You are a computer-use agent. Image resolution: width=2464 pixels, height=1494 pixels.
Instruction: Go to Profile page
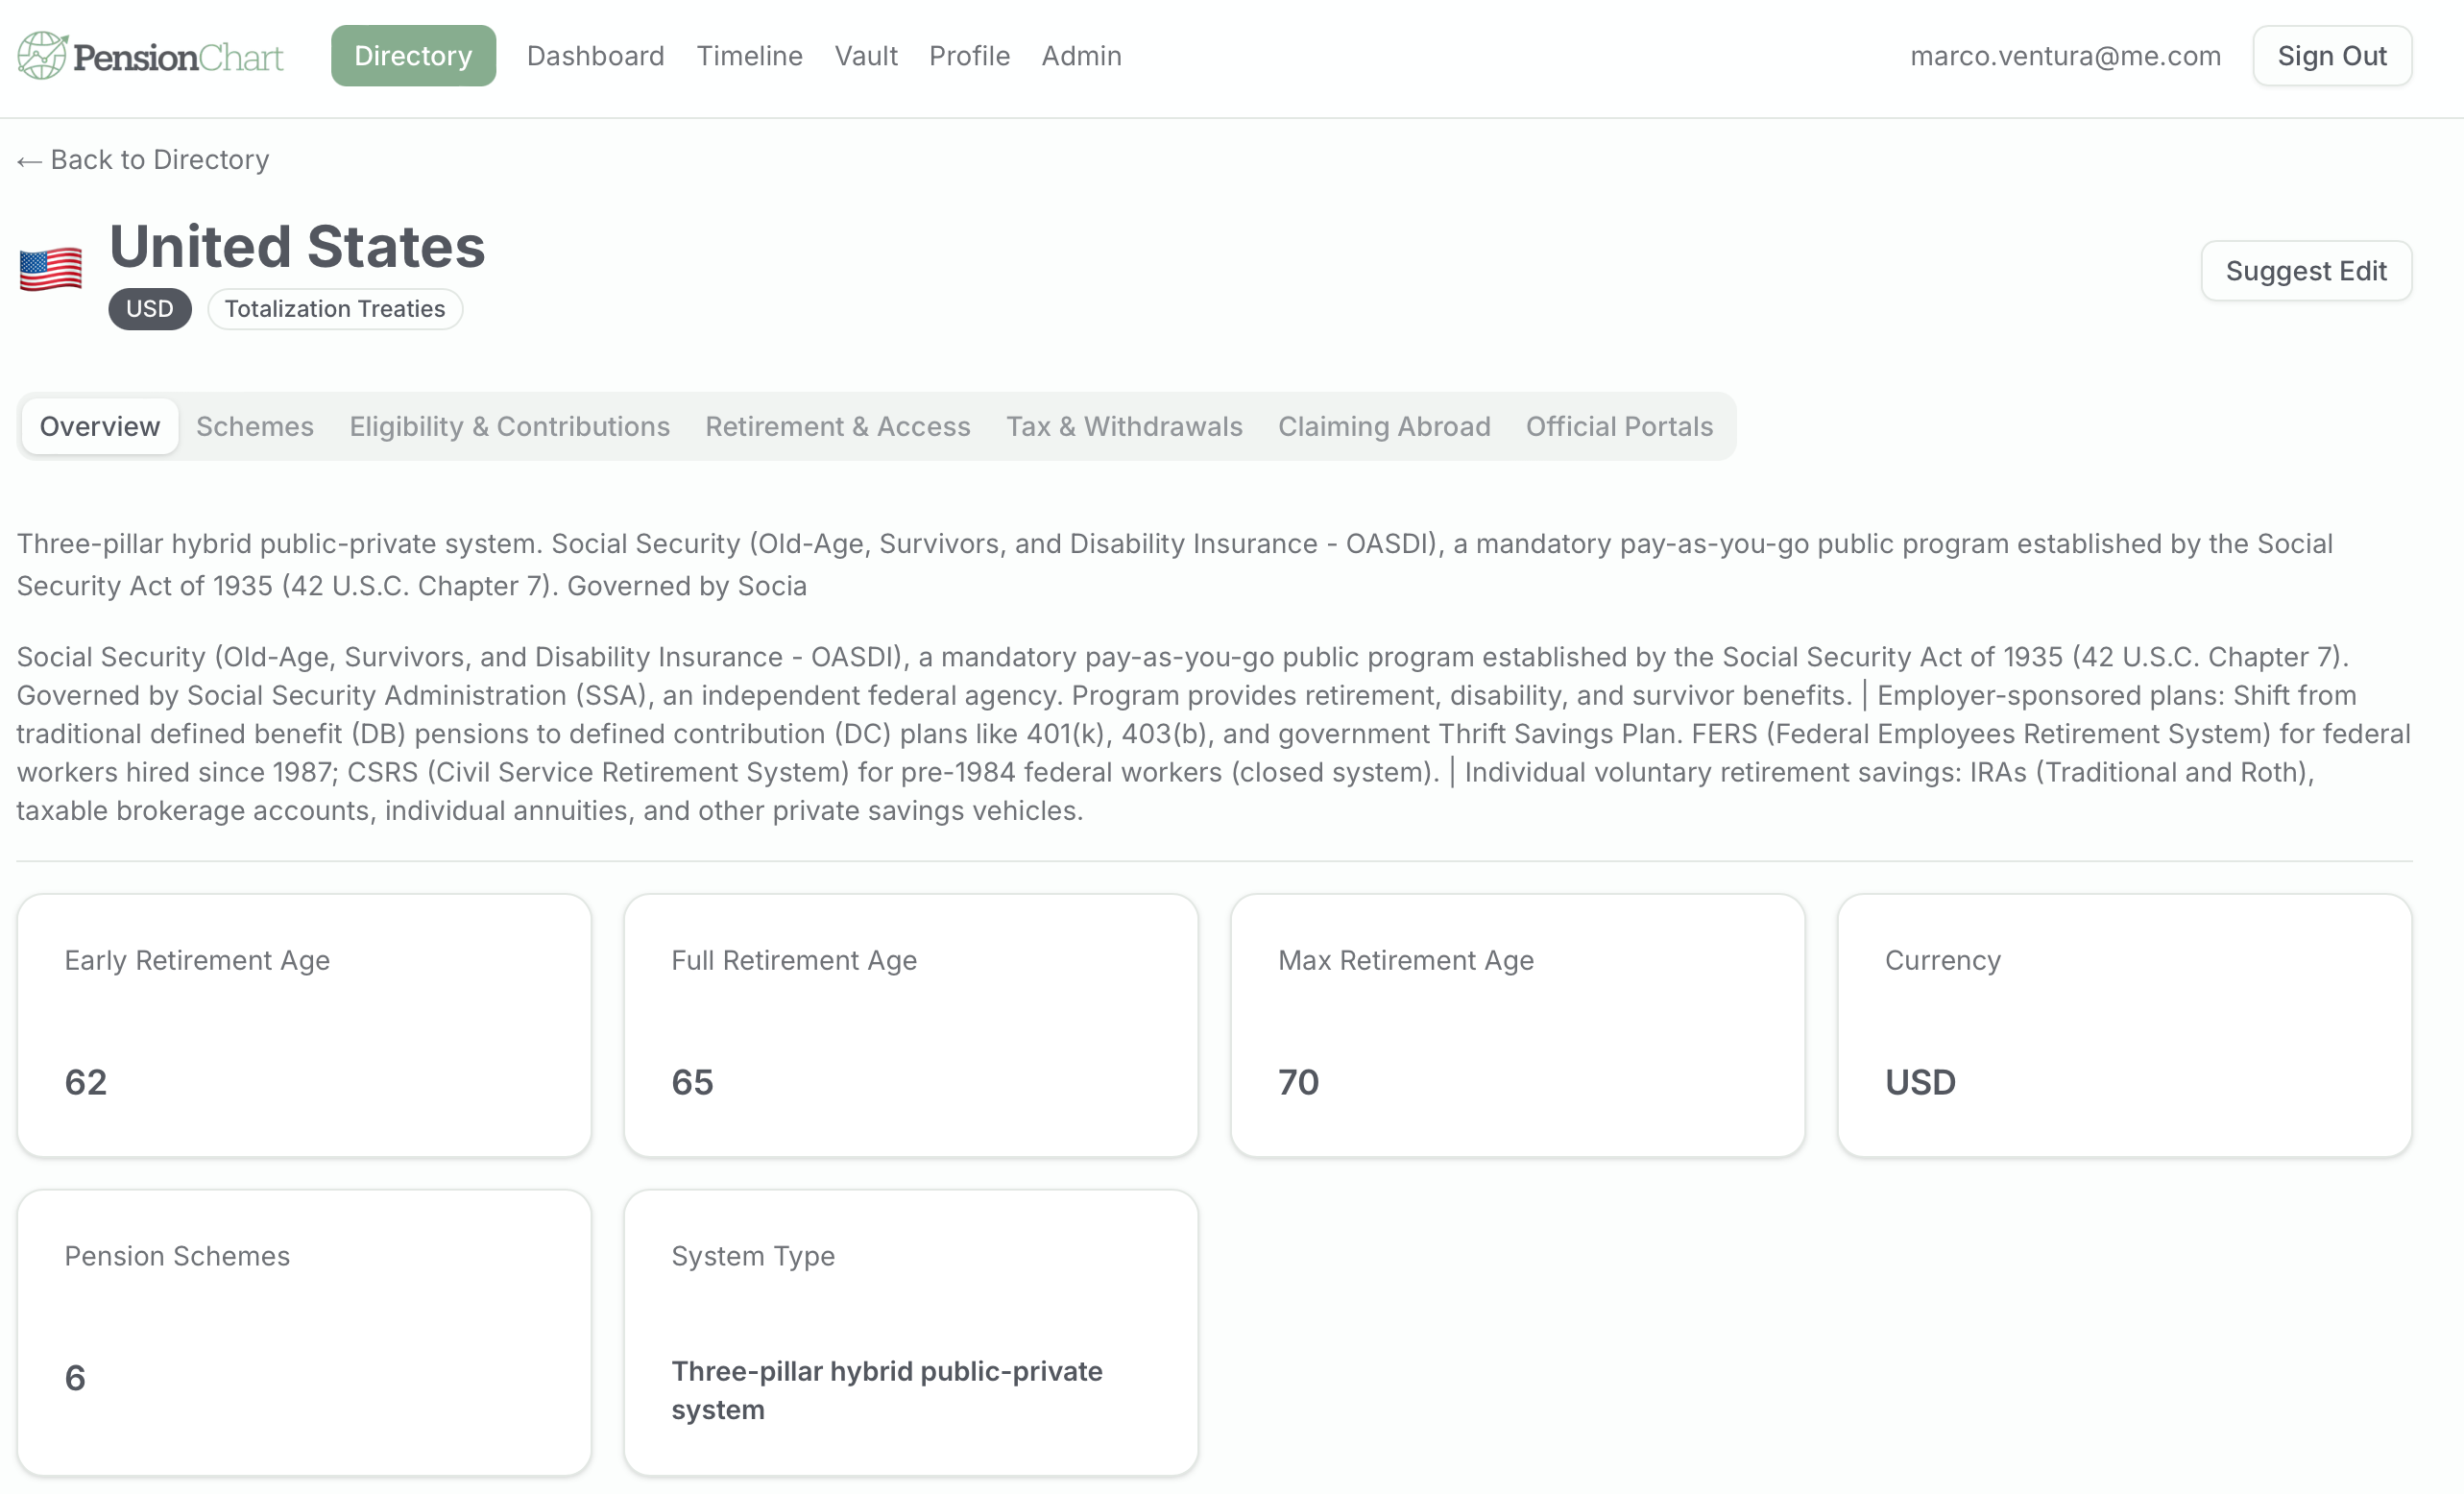point(969,56)
